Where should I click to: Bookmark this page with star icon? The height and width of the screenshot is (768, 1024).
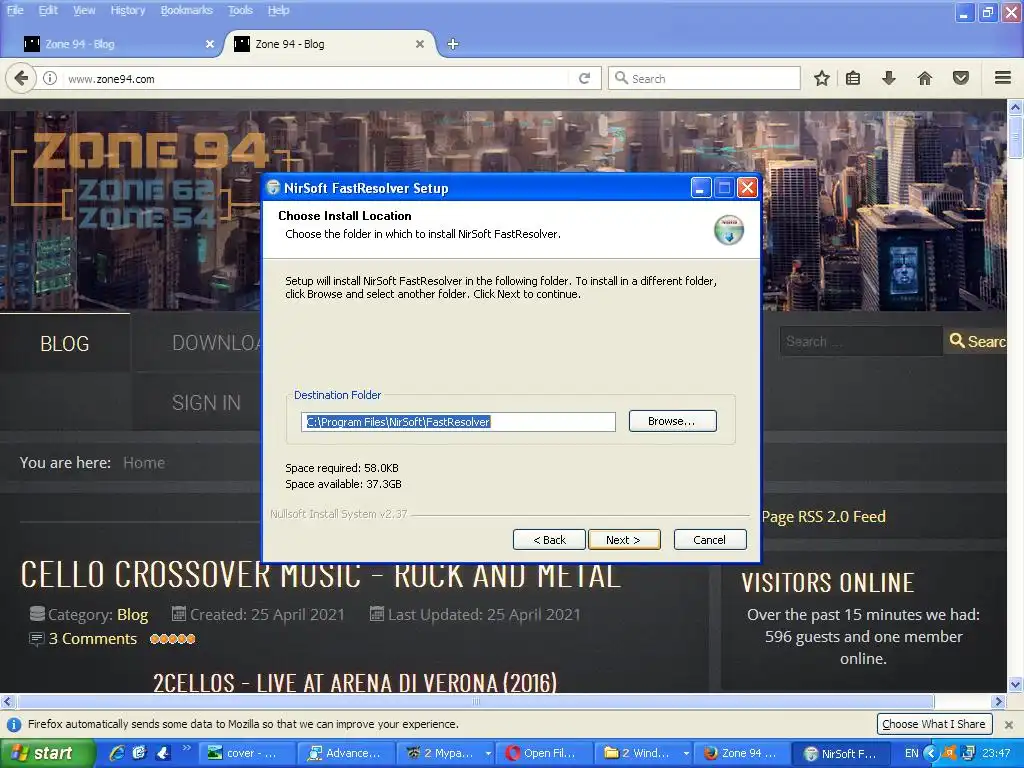(822, 78)
